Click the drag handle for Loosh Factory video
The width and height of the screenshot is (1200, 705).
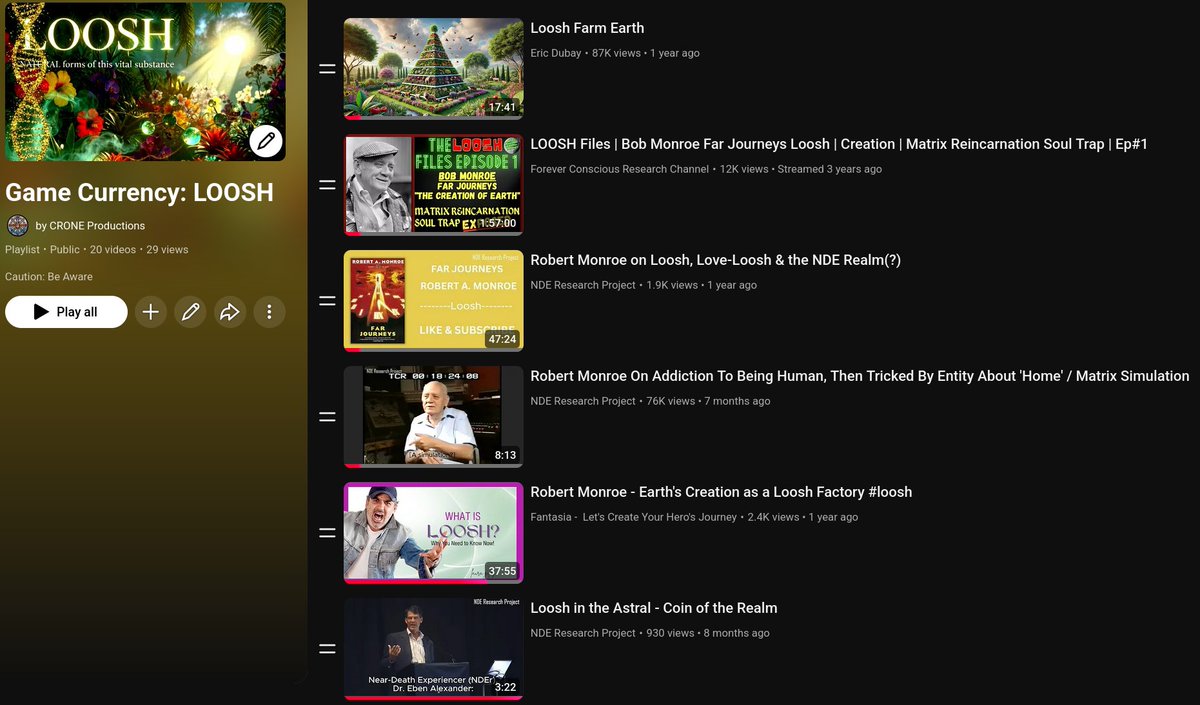pyautogui.click(x=327, y=533)
